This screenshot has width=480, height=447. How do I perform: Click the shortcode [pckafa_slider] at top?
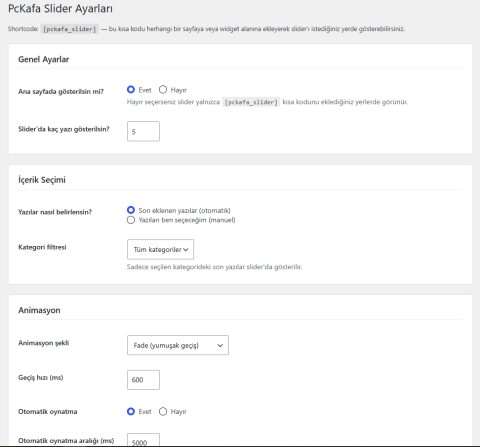[x=70, y=29]
